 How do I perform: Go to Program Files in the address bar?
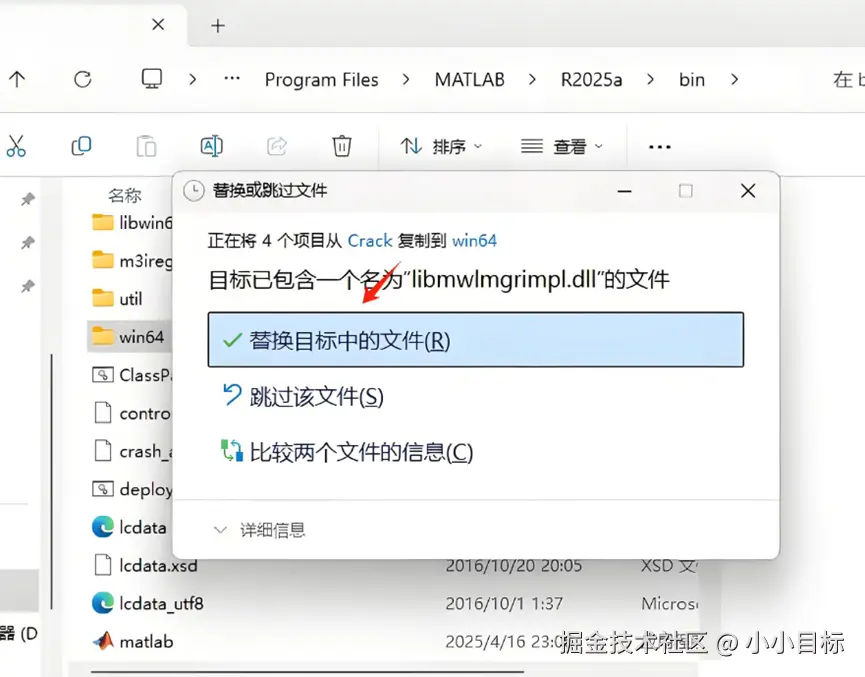[322, 80]
